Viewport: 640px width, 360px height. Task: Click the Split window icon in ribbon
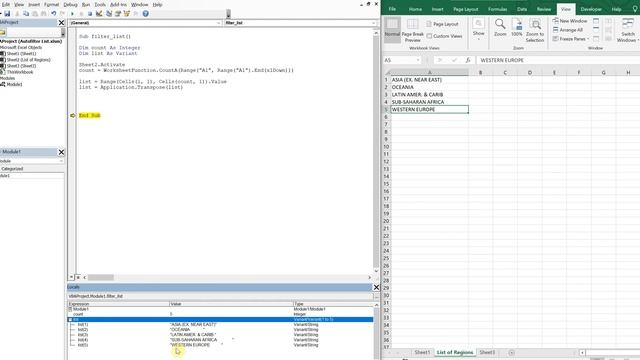coord(596,21)
